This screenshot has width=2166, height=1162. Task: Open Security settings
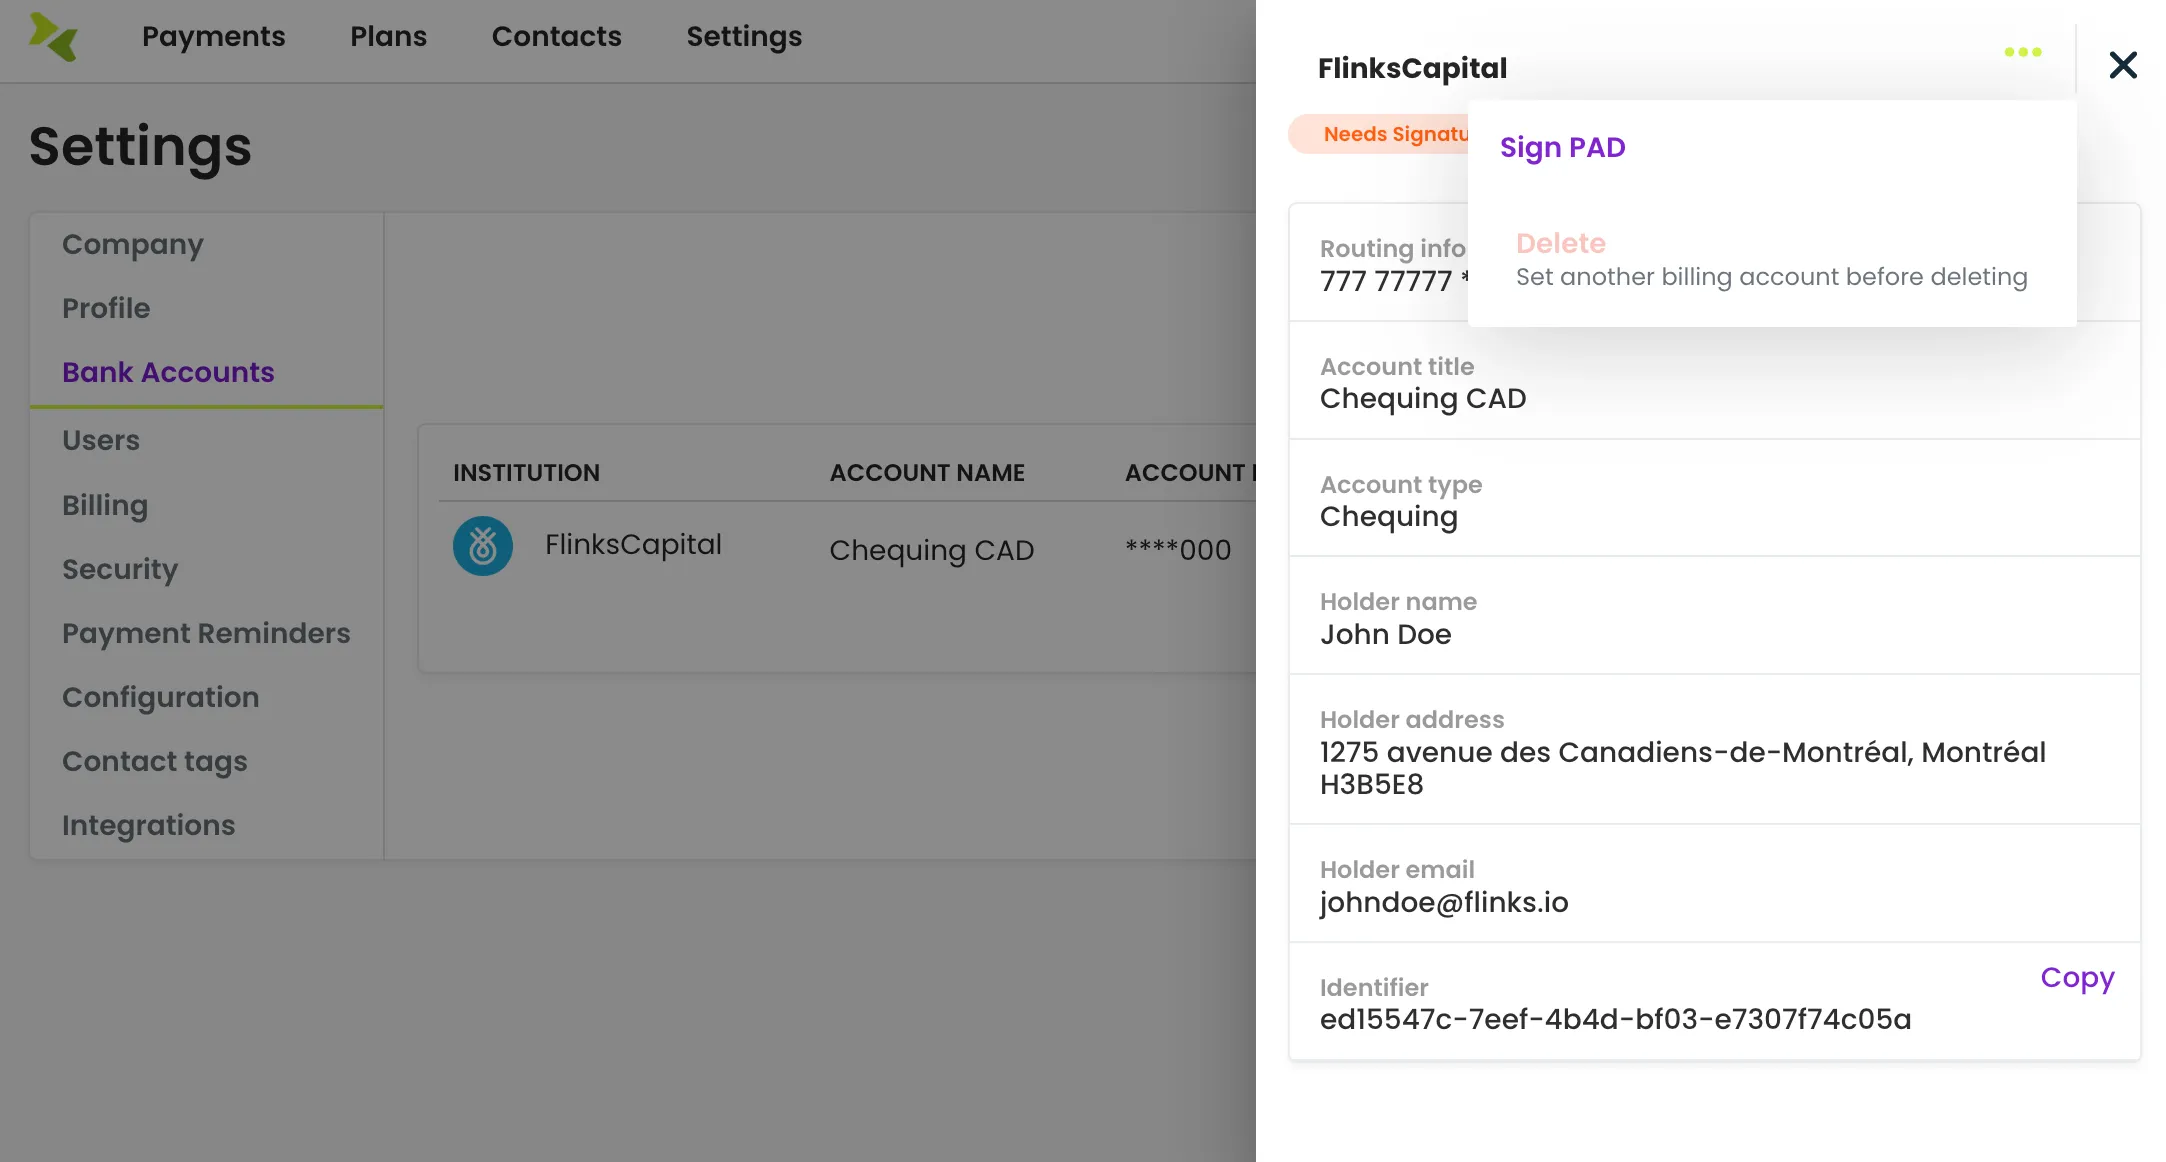click(120, 569)
